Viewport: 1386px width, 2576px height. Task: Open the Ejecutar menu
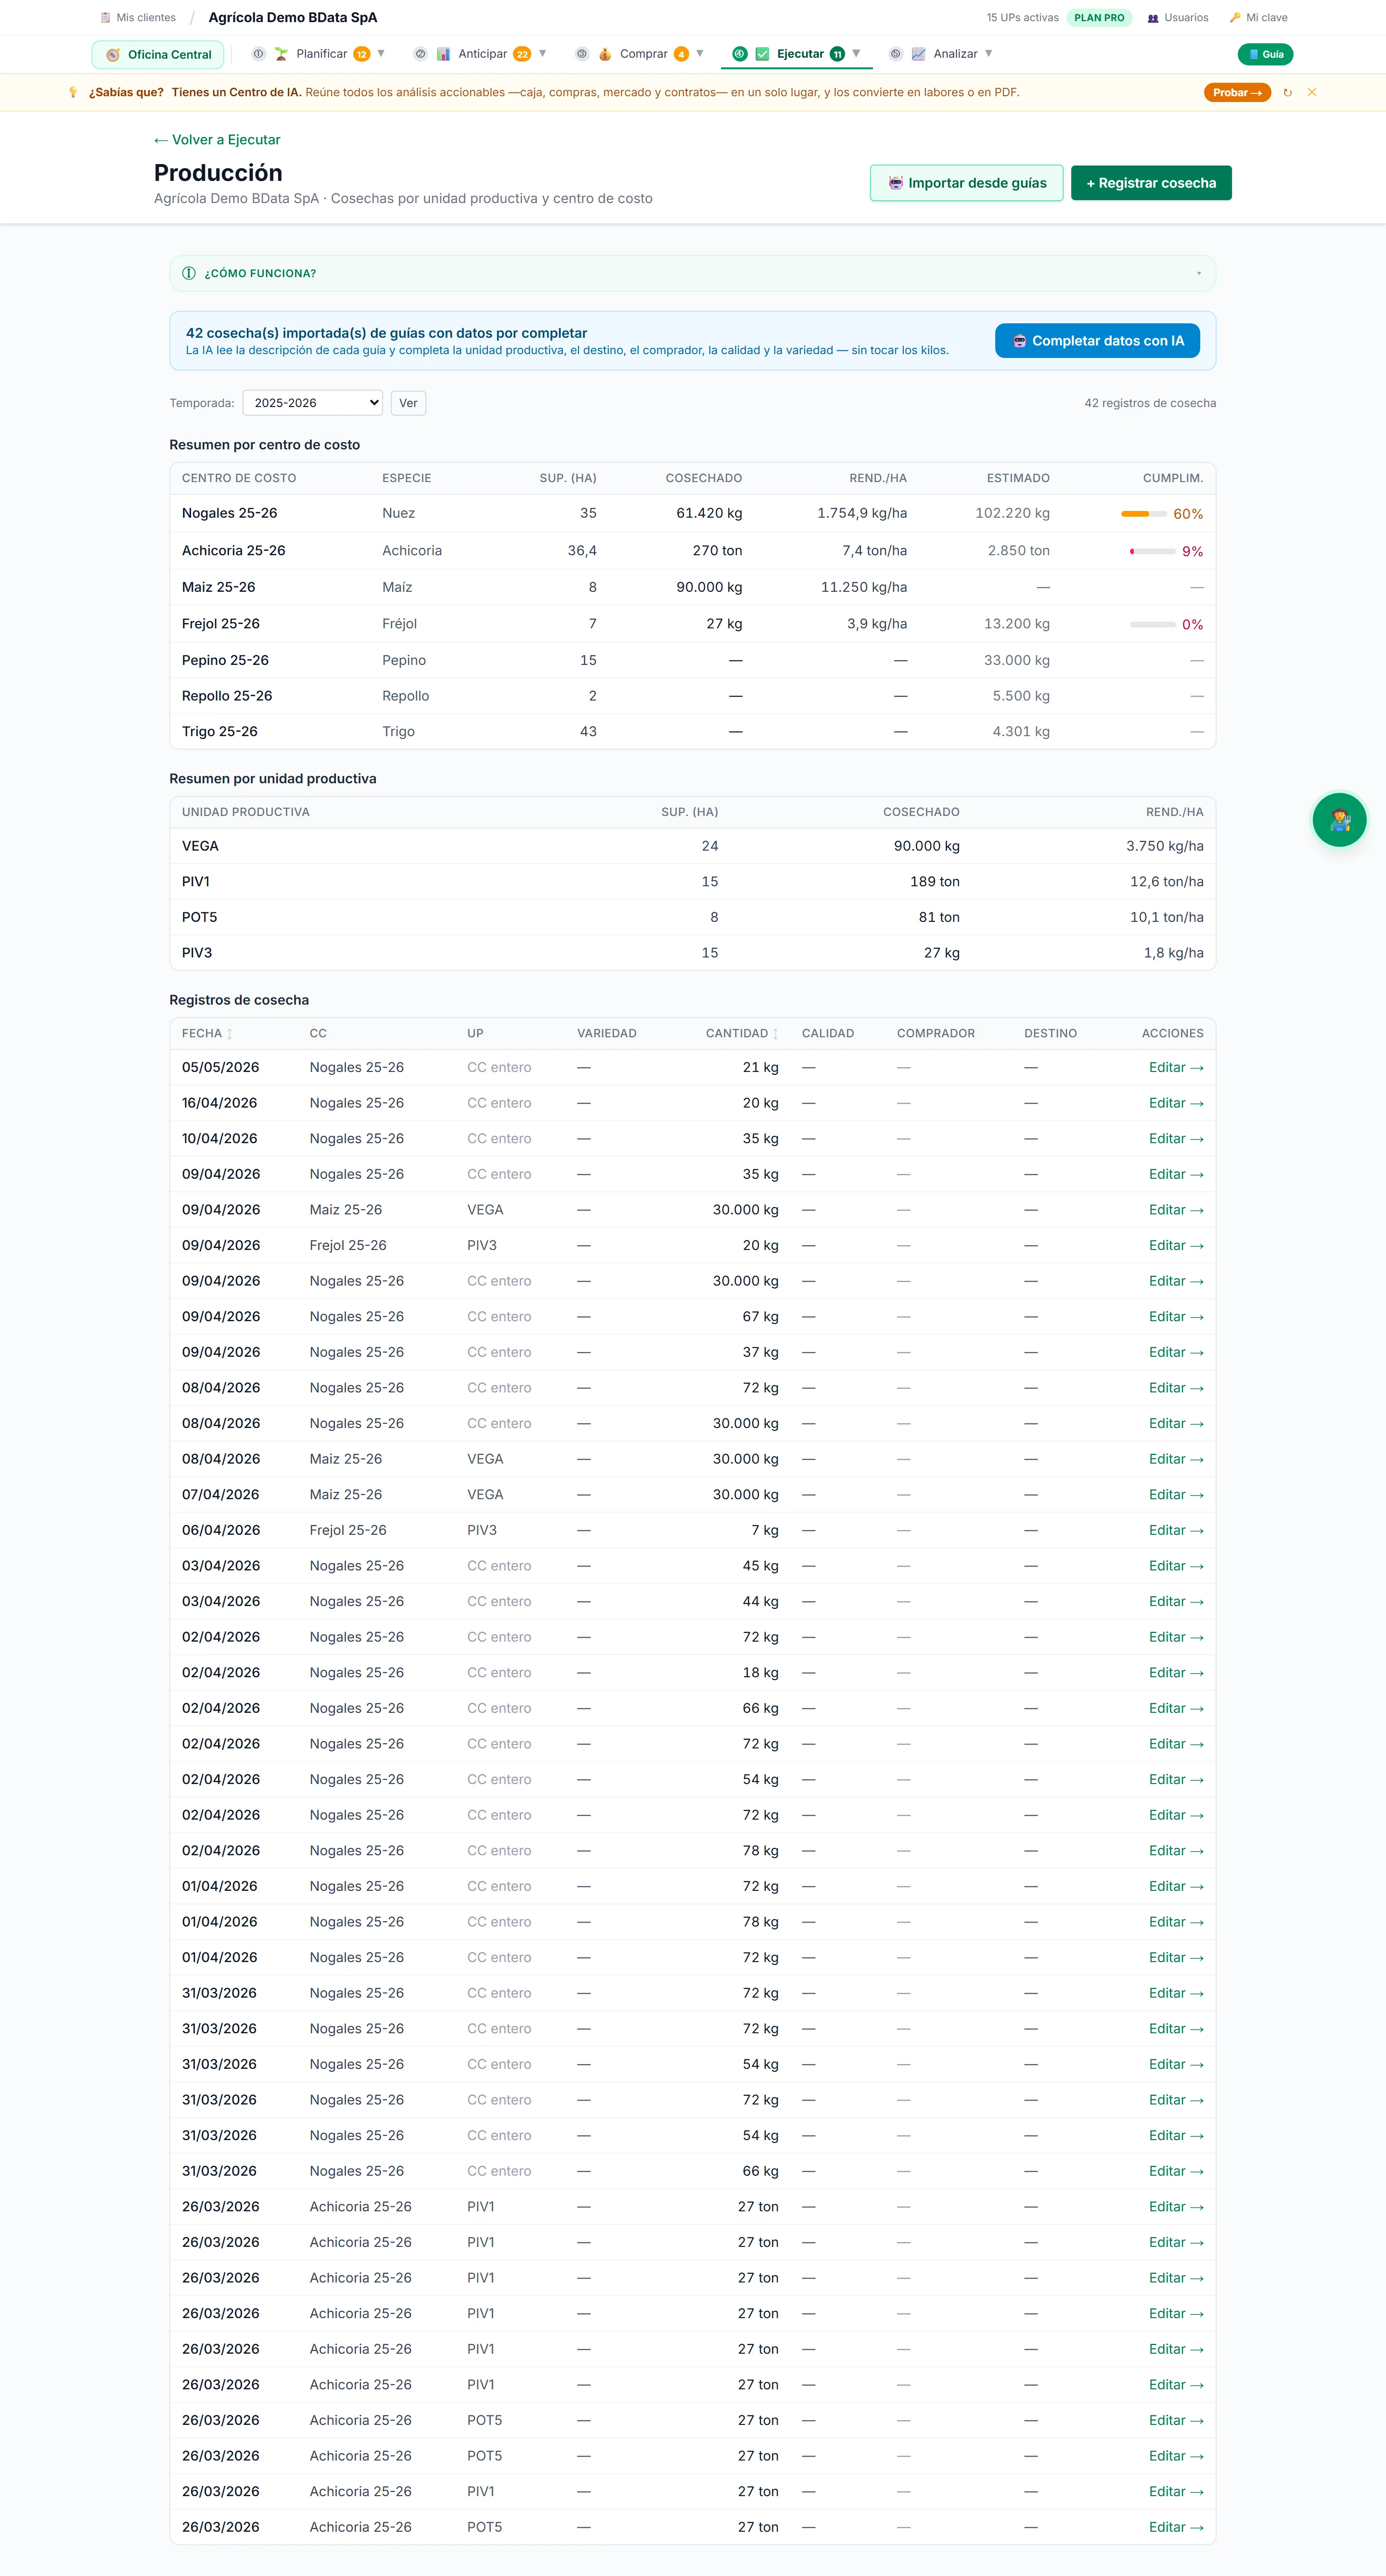click(x=797, y=54)
